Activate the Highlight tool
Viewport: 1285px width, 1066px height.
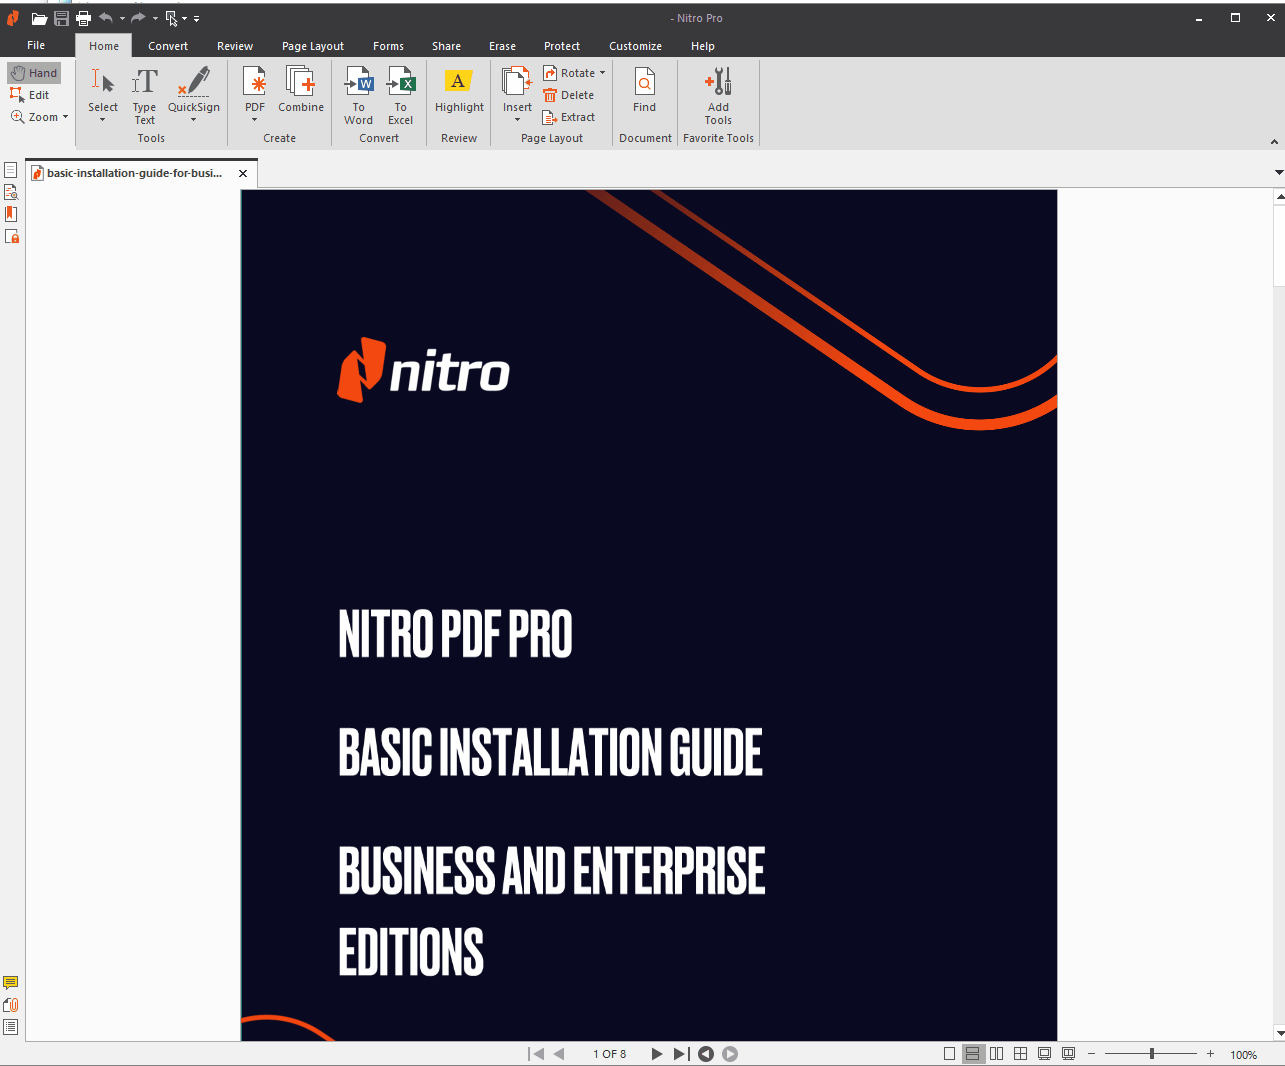point(459,90)
